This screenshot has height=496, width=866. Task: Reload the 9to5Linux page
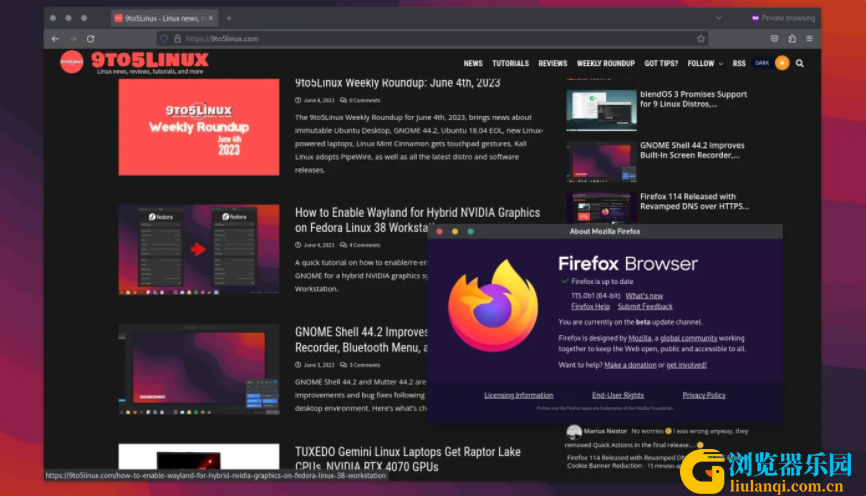91,39
